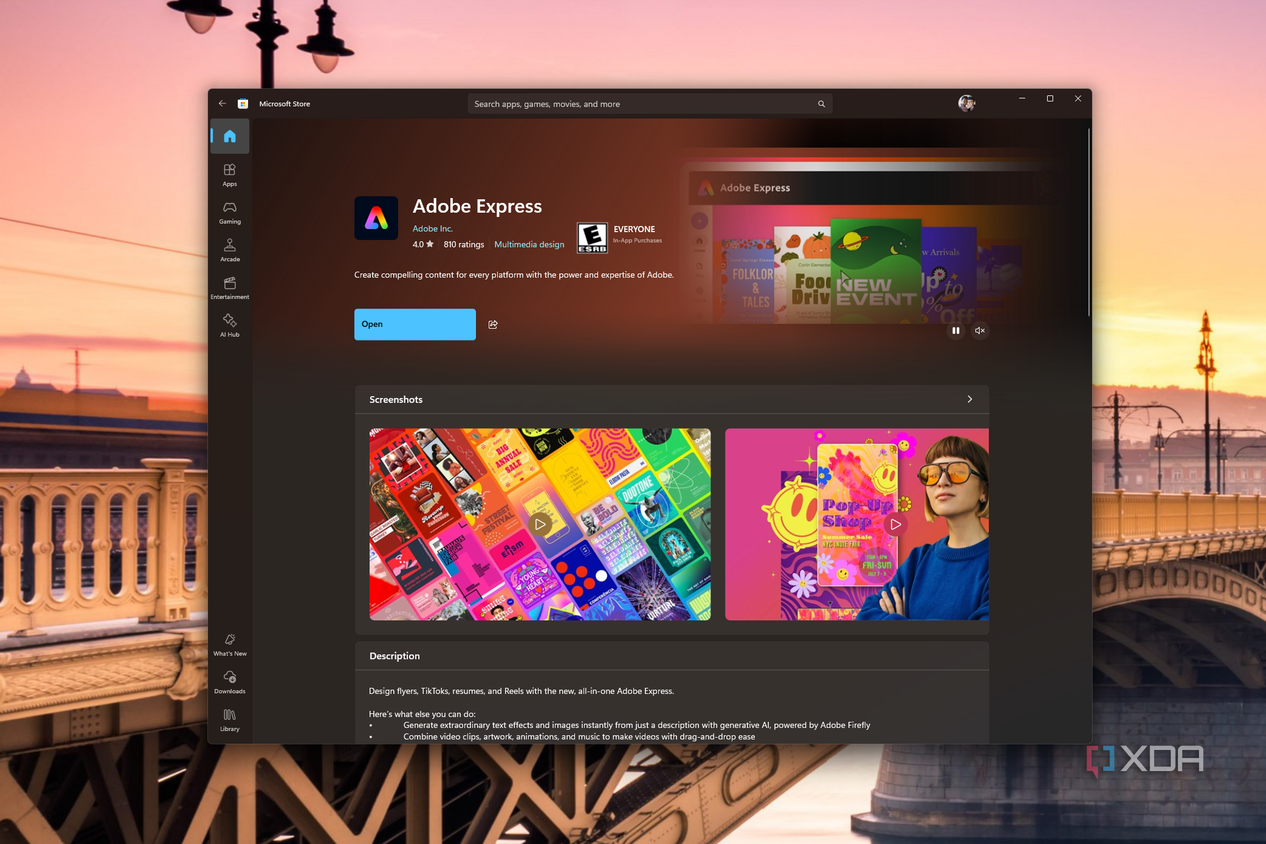Play the Pop-Up Shop screenshot video
The image size is (1266, 844).
coord(895,524)
